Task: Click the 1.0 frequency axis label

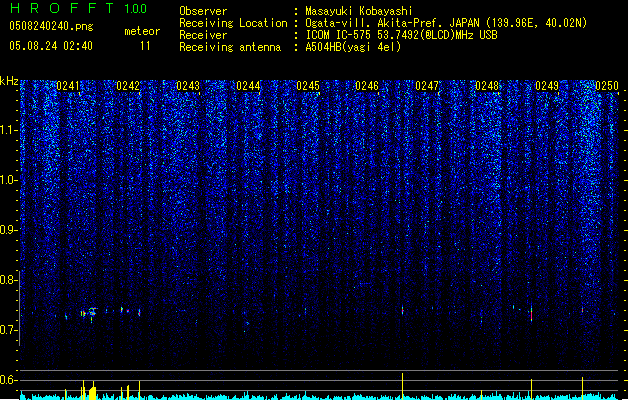Action: [x=9, y=180]
